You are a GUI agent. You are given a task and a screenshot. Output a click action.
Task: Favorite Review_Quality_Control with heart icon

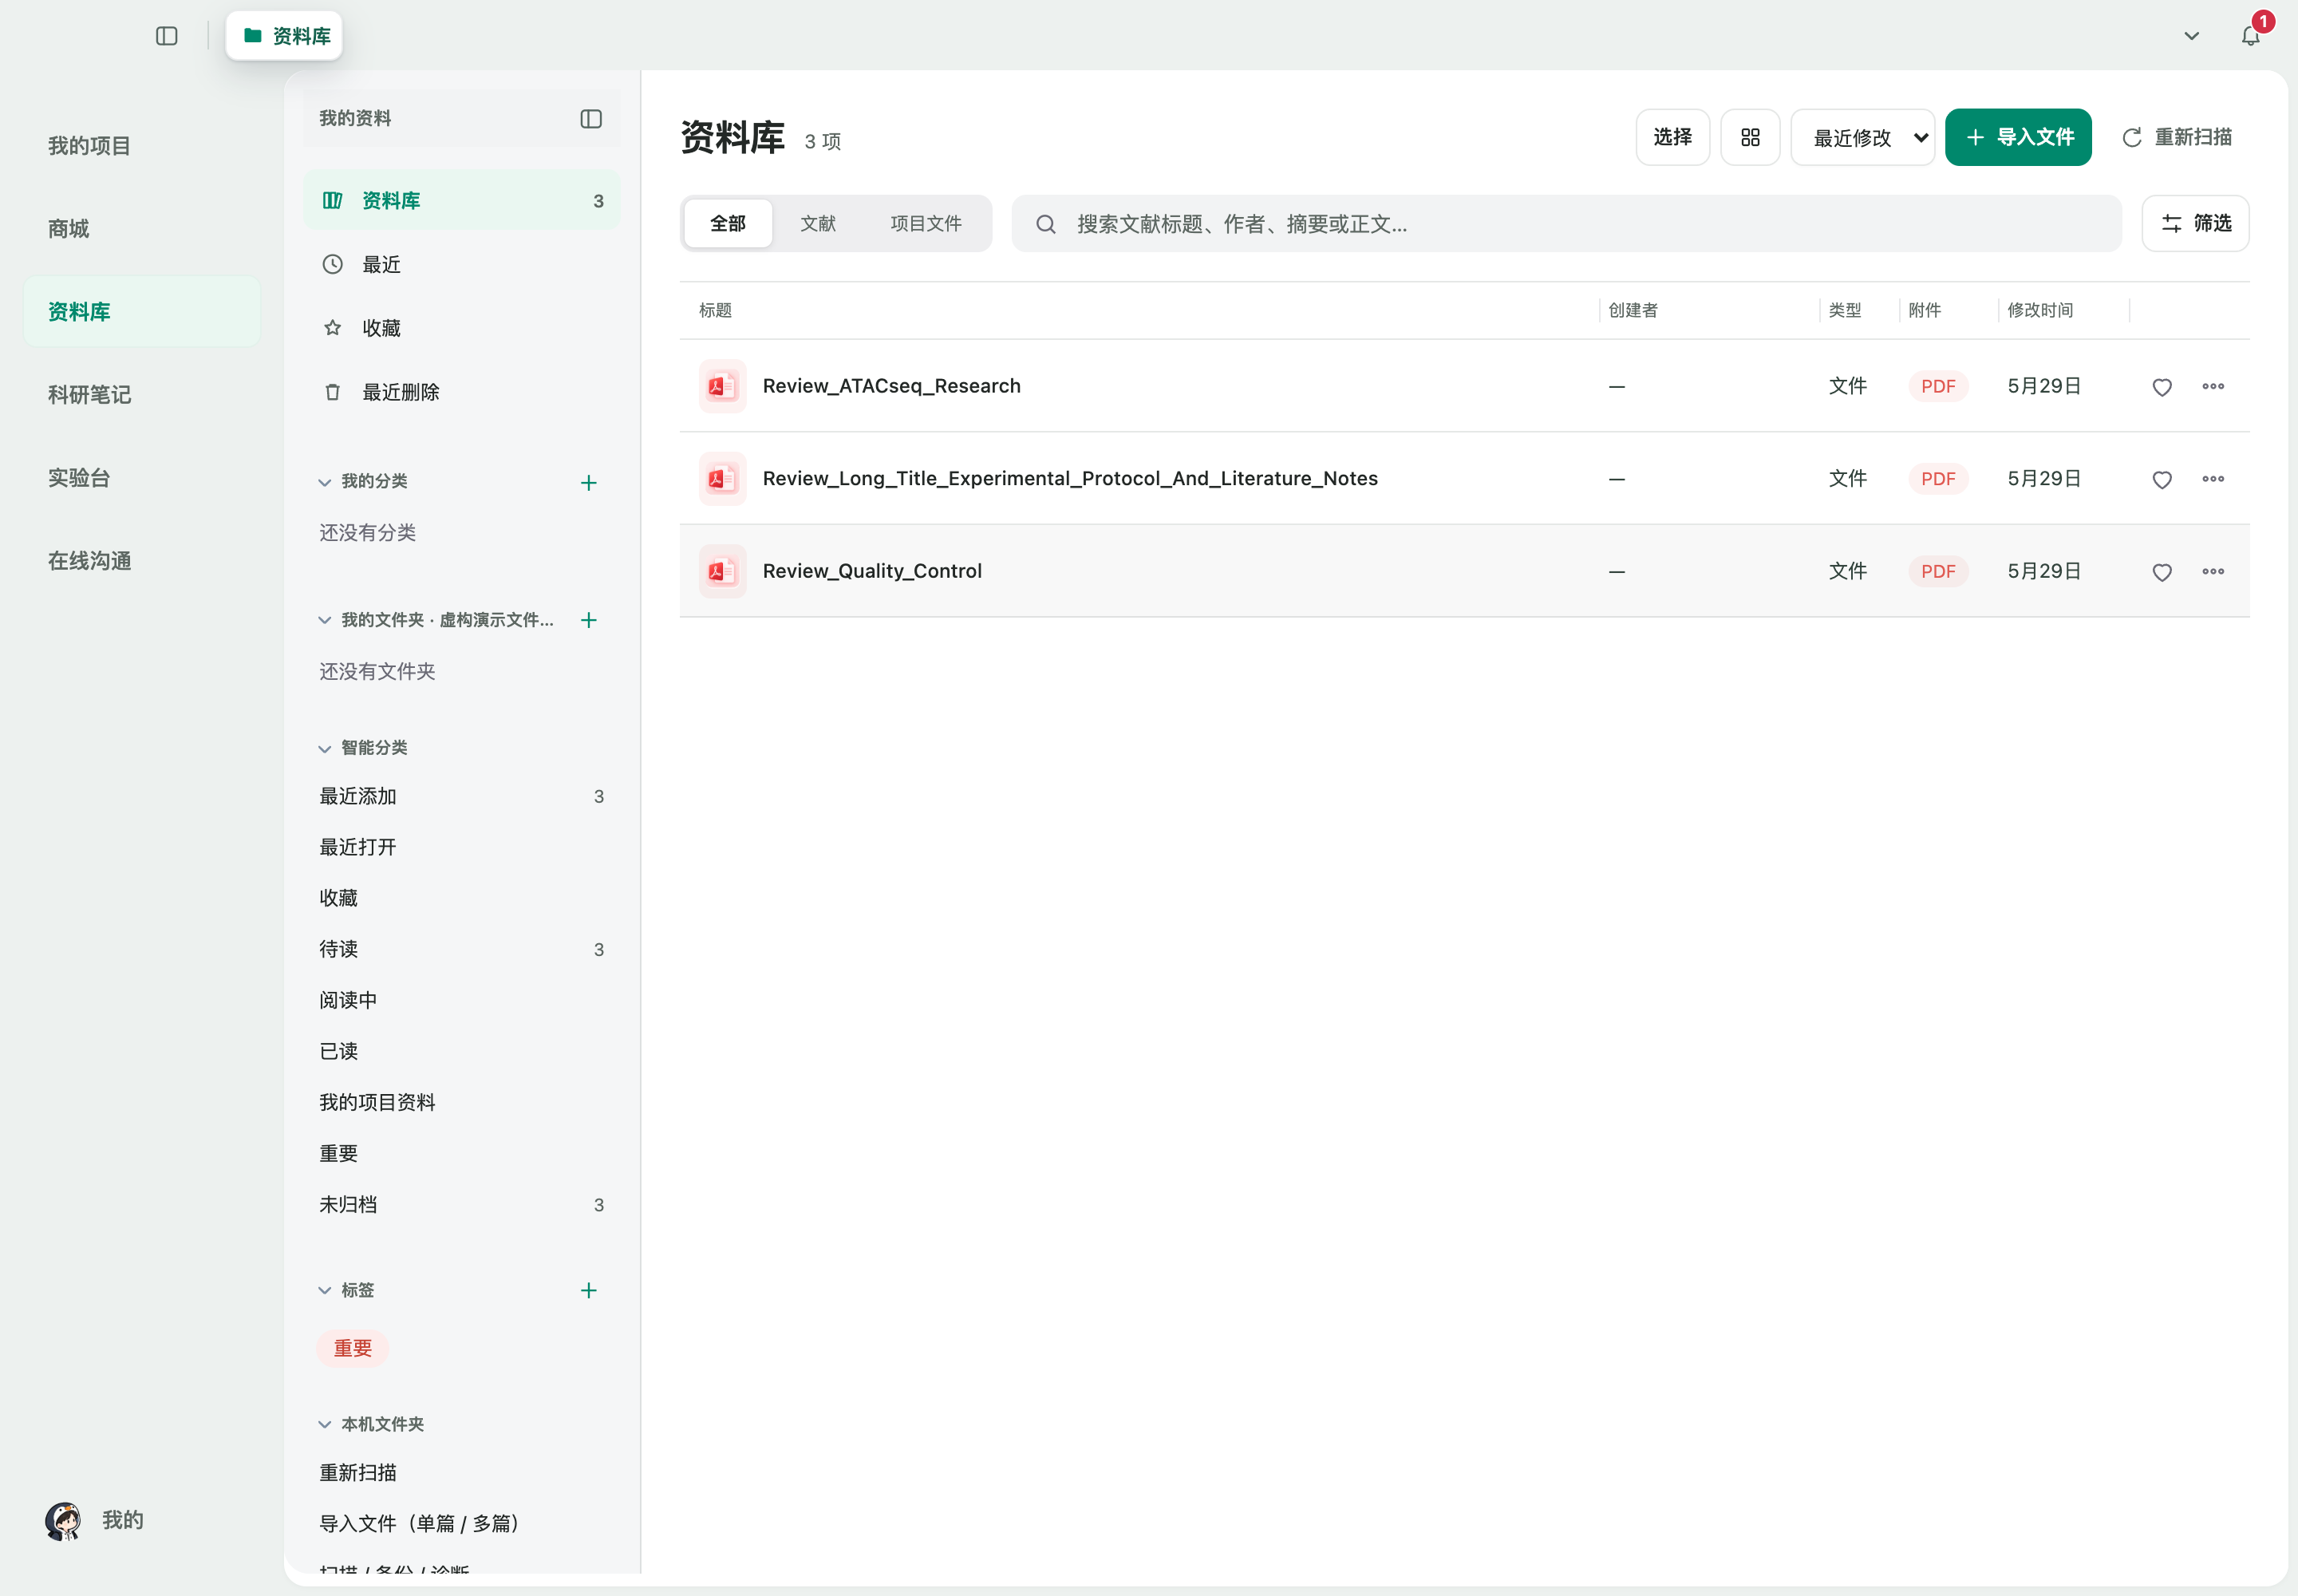pyautogui.click(x=2162, y=572)
